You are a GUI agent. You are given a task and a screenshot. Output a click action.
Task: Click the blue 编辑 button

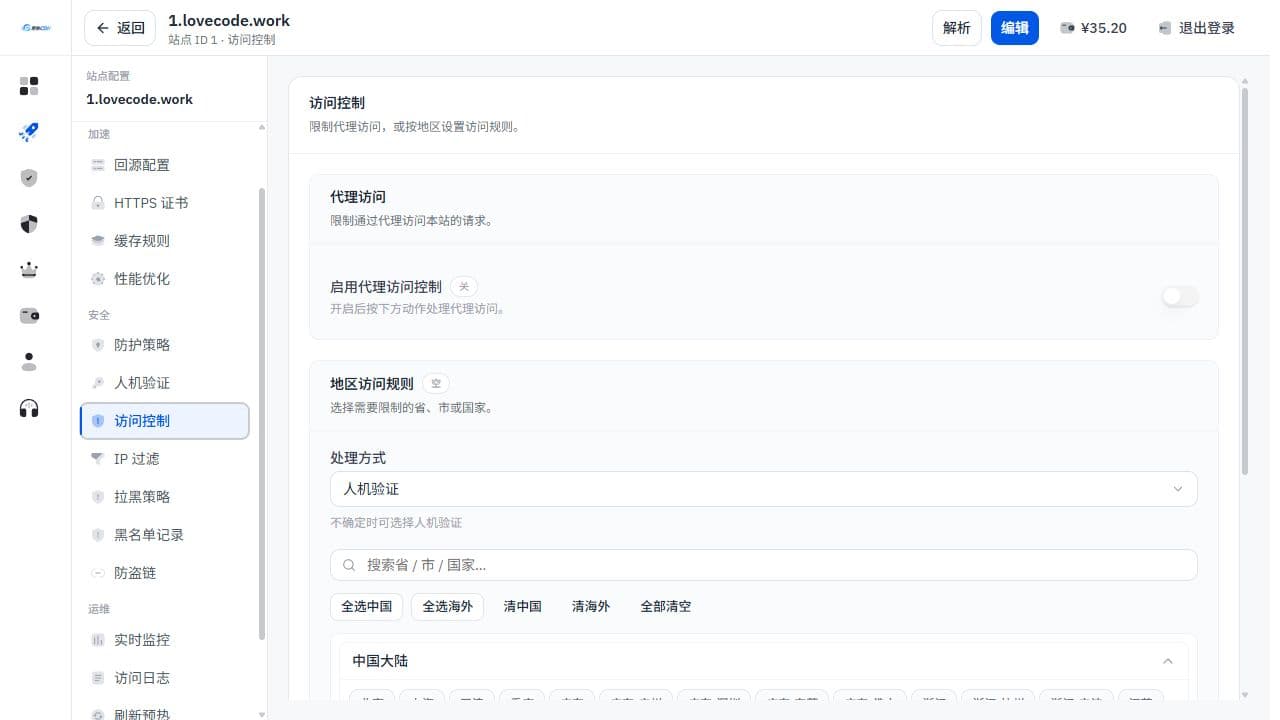point(1015,28)
